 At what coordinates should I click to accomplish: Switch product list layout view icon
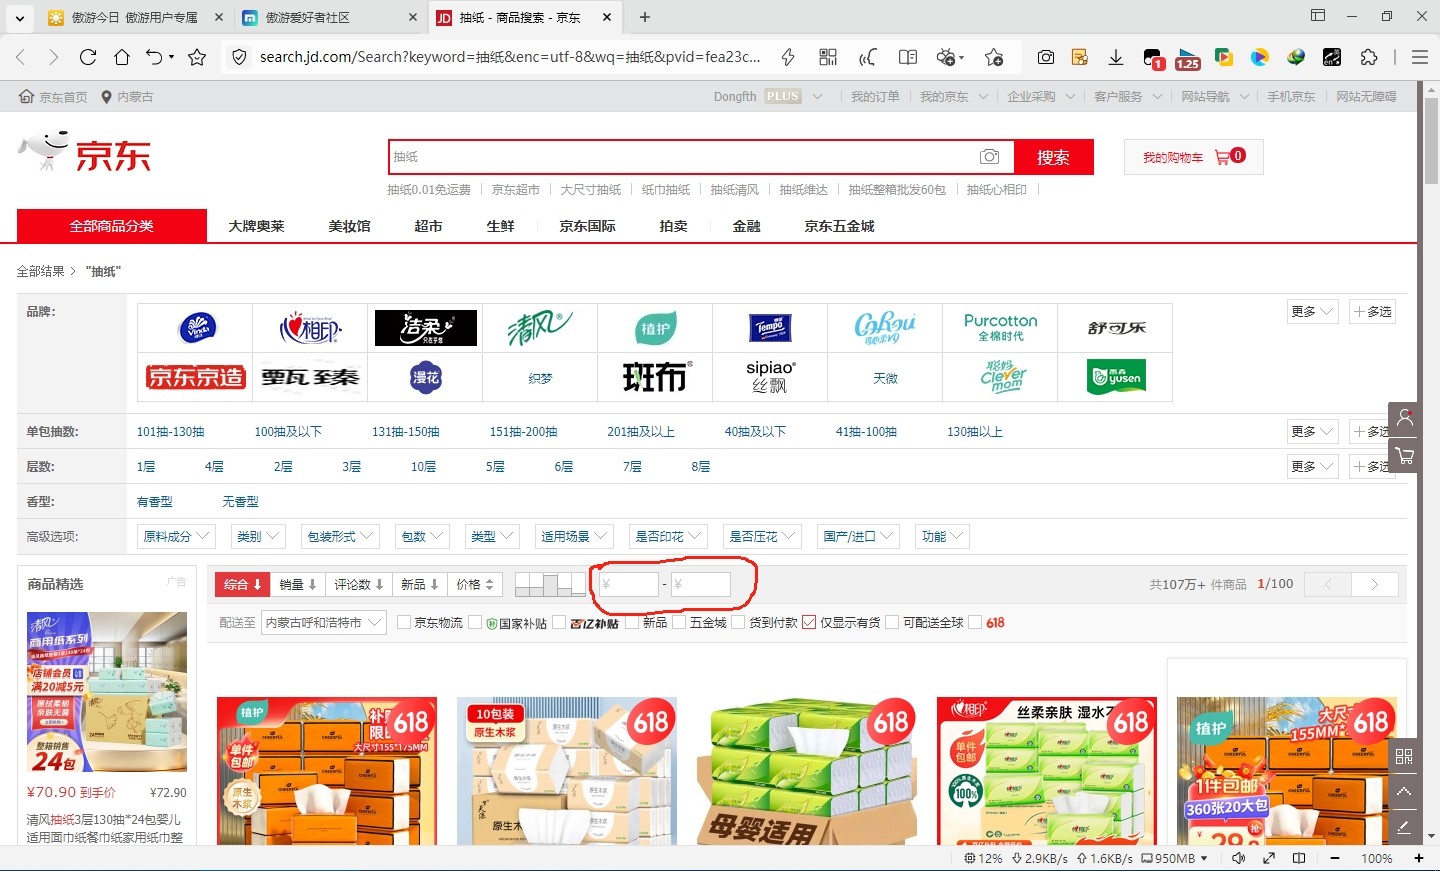(550, 585)
